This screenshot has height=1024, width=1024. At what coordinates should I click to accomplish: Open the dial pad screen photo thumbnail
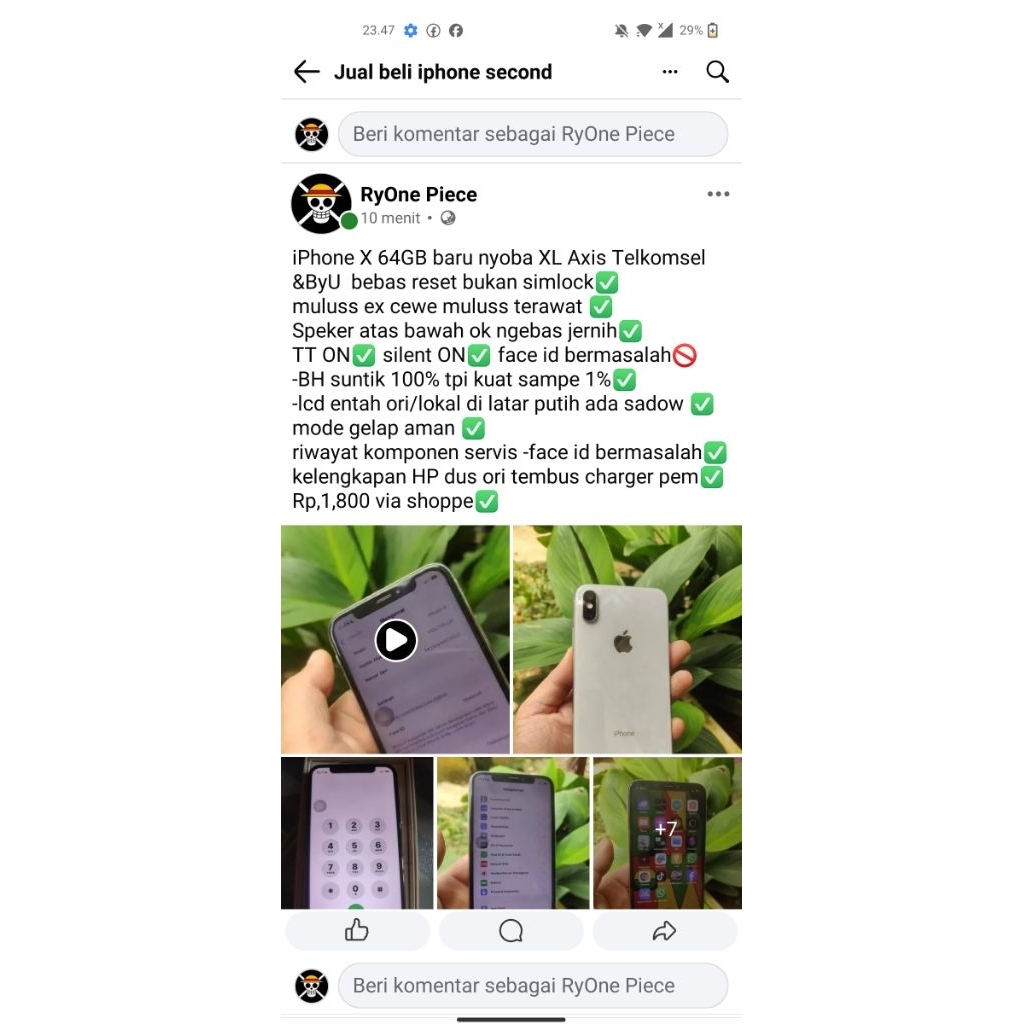[357, 831]
